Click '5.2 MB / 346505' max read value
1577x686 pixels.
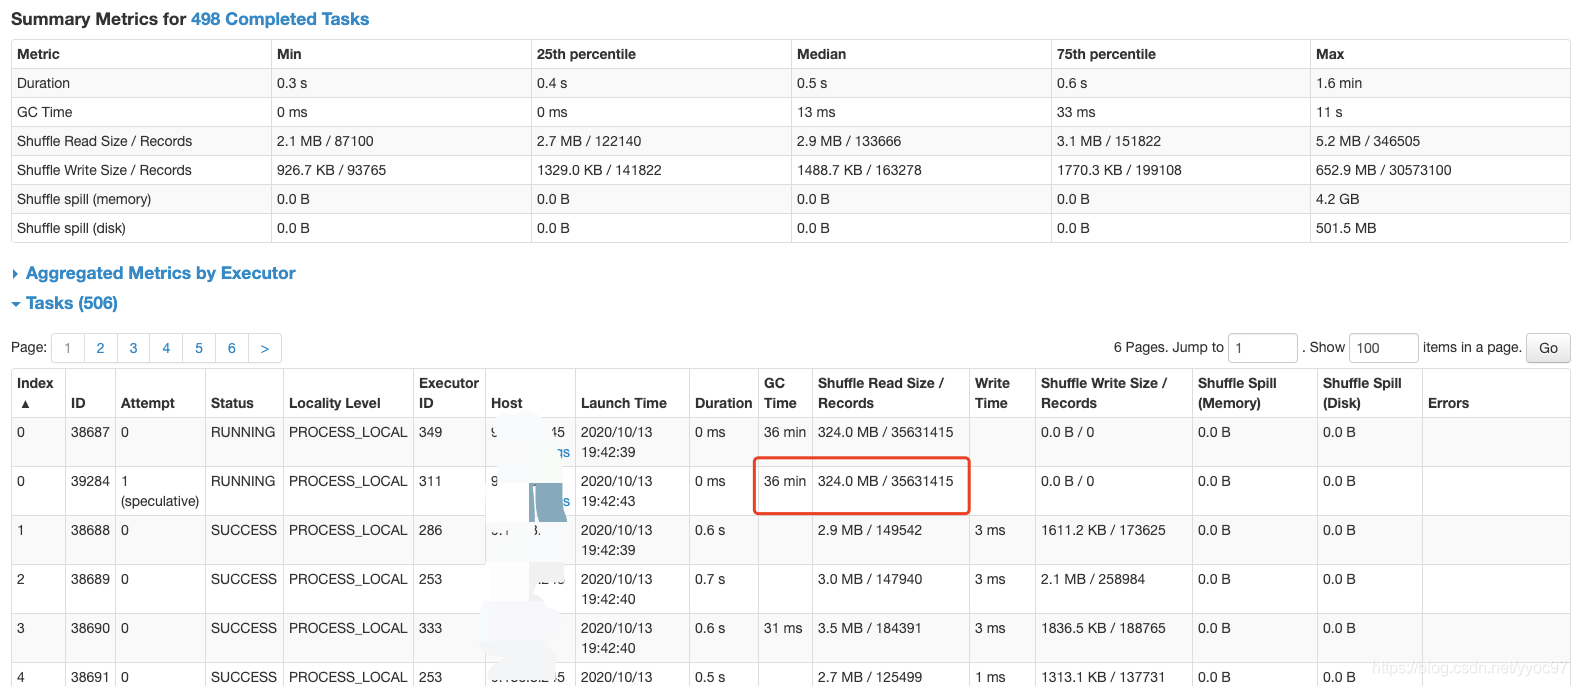click(x=1368, y=141)
